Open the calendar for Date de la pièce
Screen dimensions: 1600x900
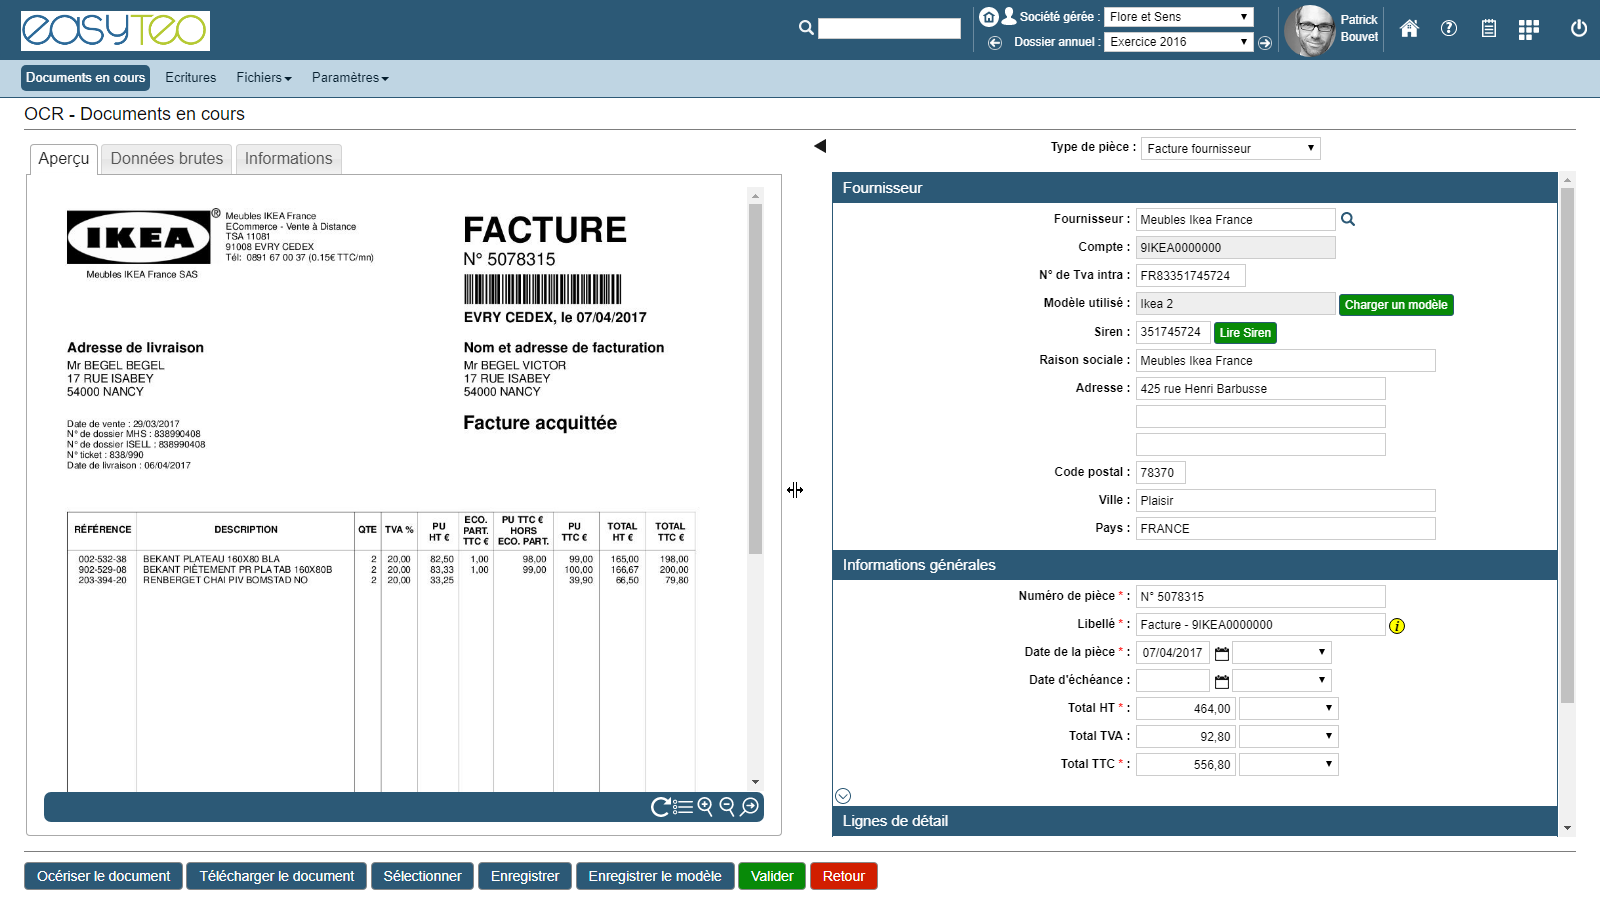(1221, 653)
